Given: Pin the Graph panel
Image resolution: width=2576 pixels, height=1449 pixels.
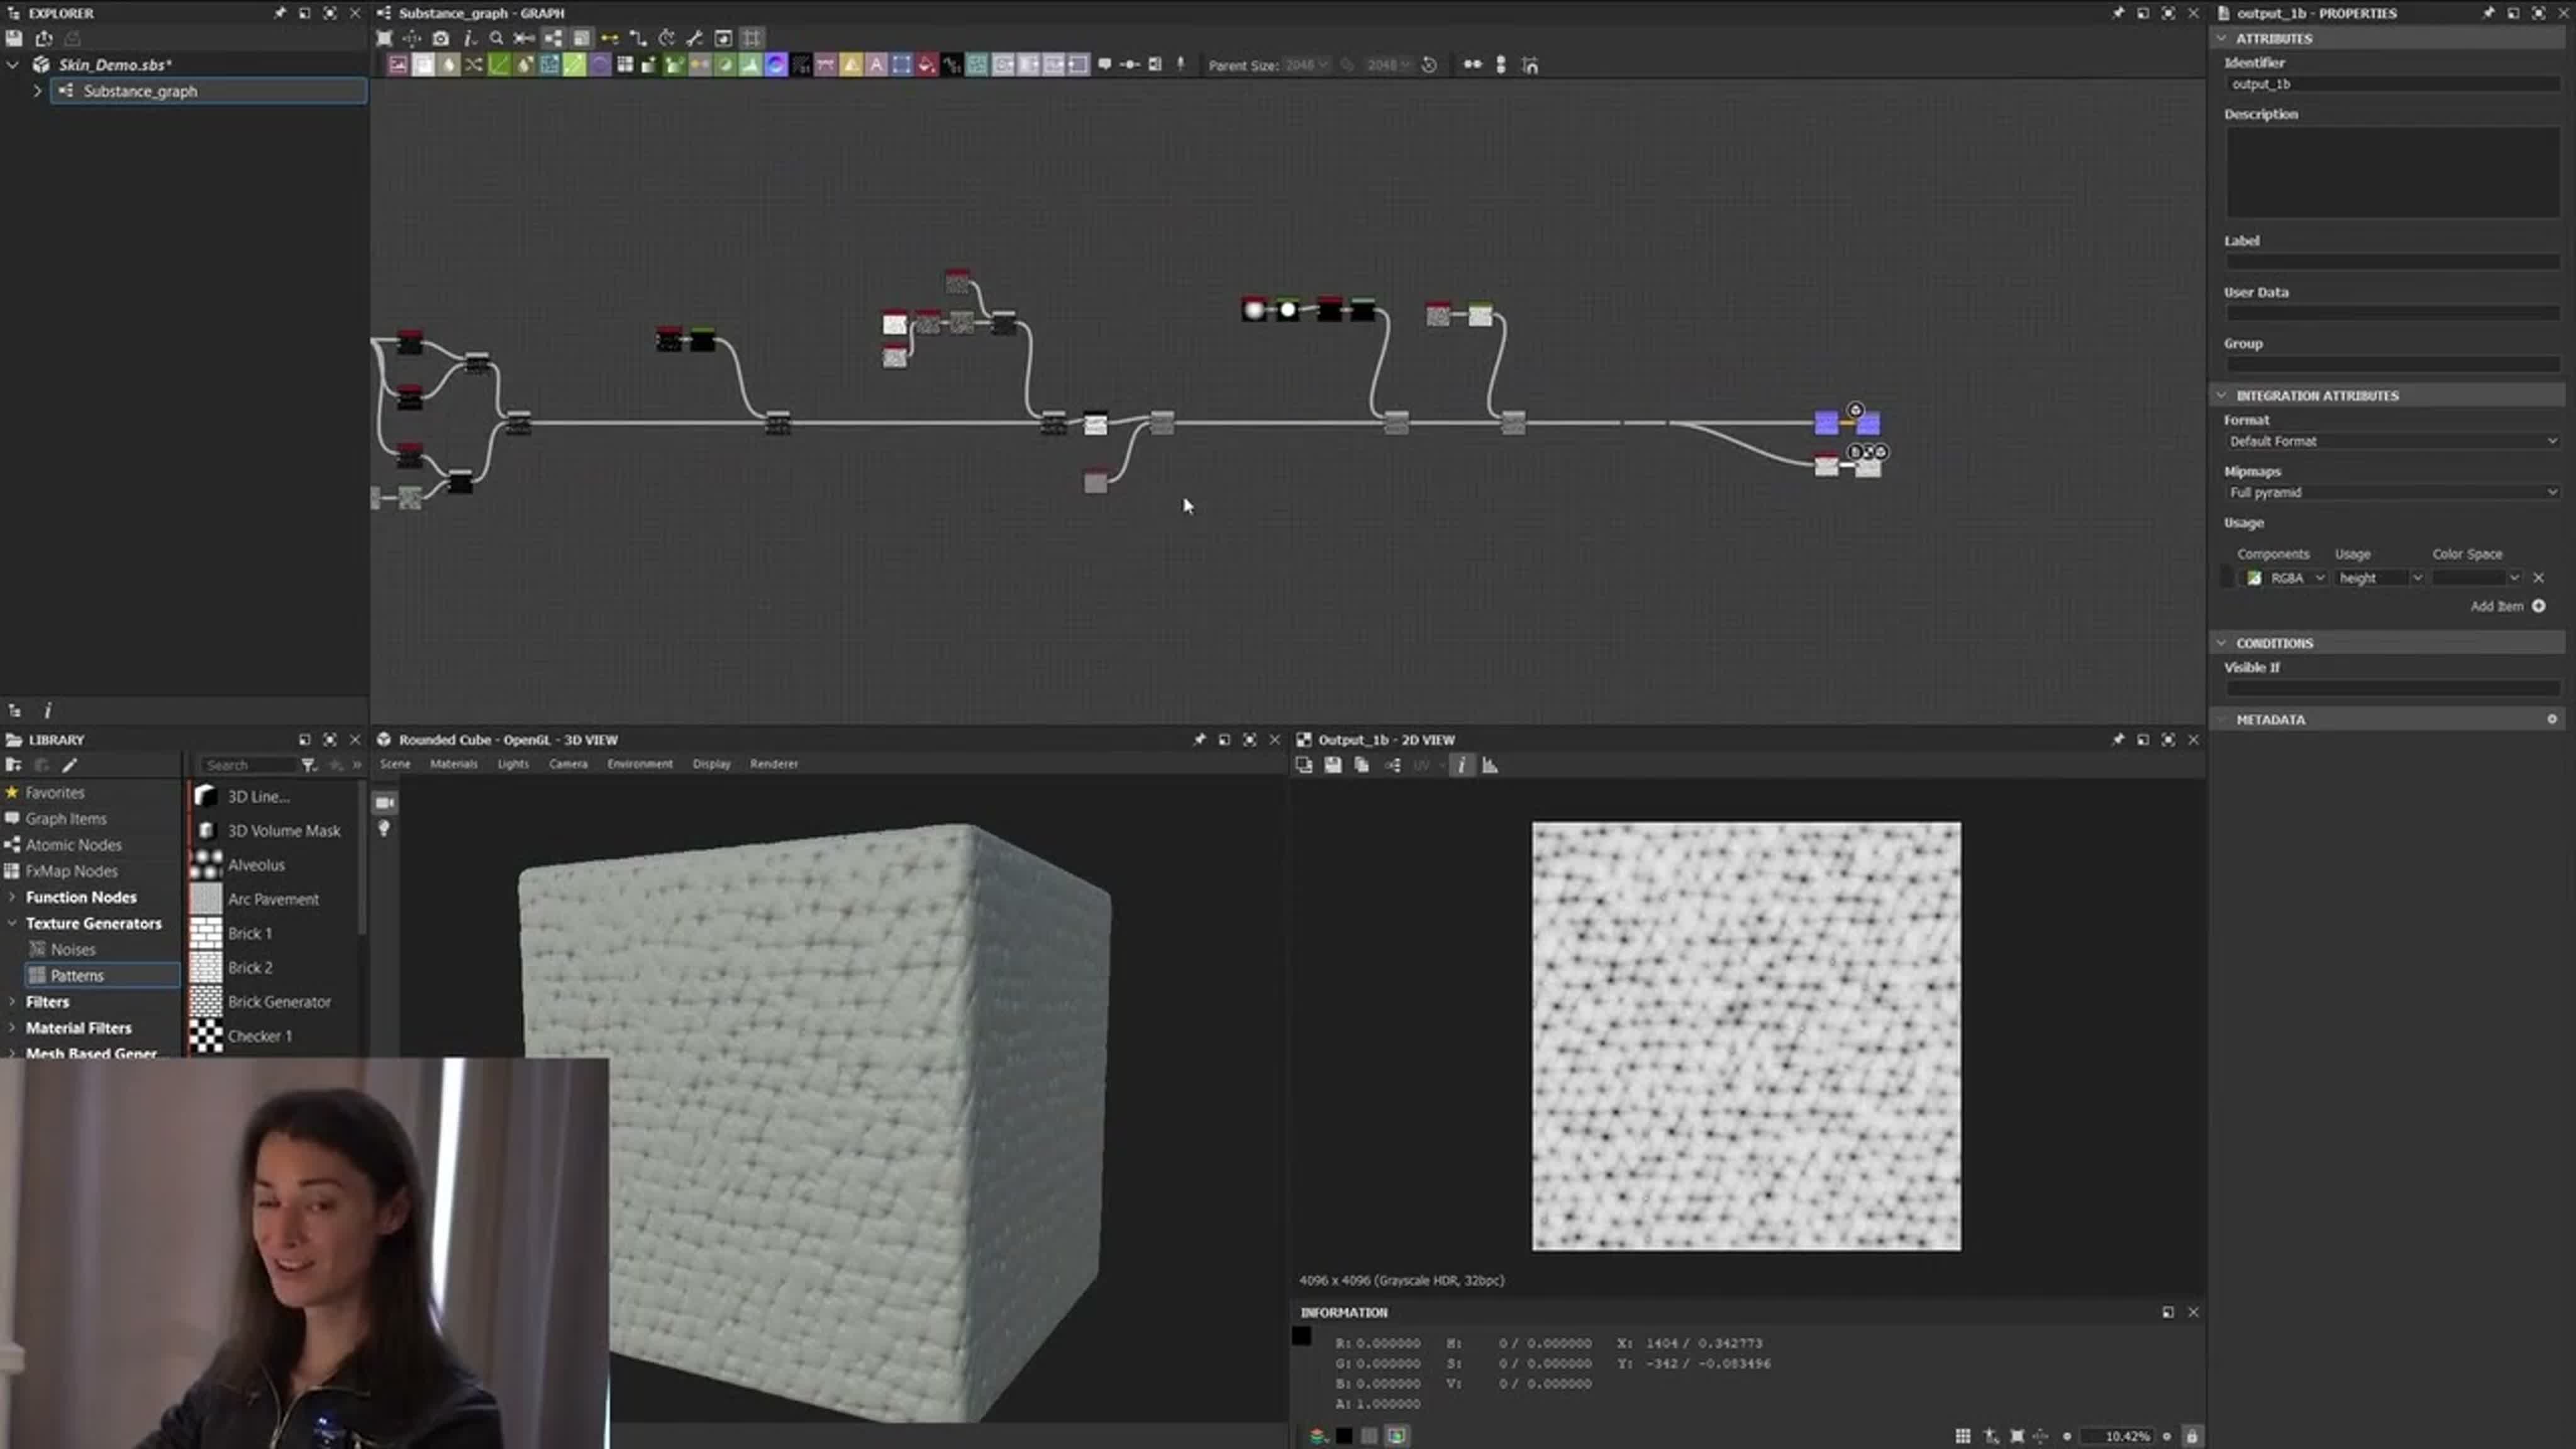Looking at the screenshot, I should 2117,13.
